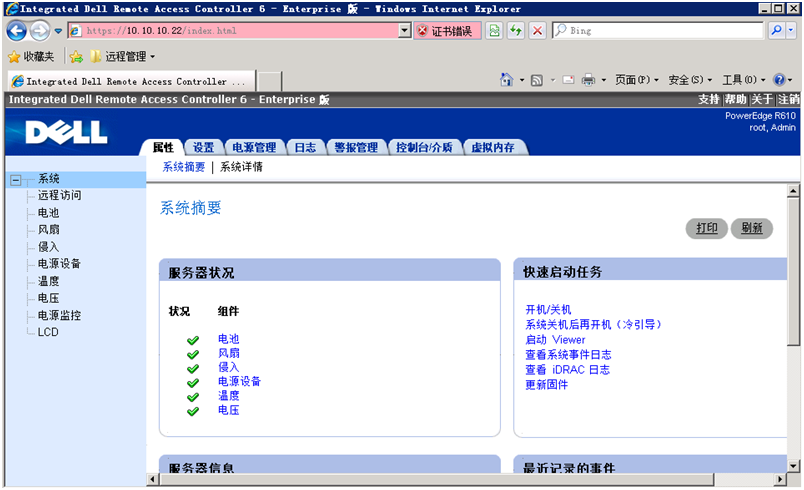Click the 打印 button

(x=707, y=228)
